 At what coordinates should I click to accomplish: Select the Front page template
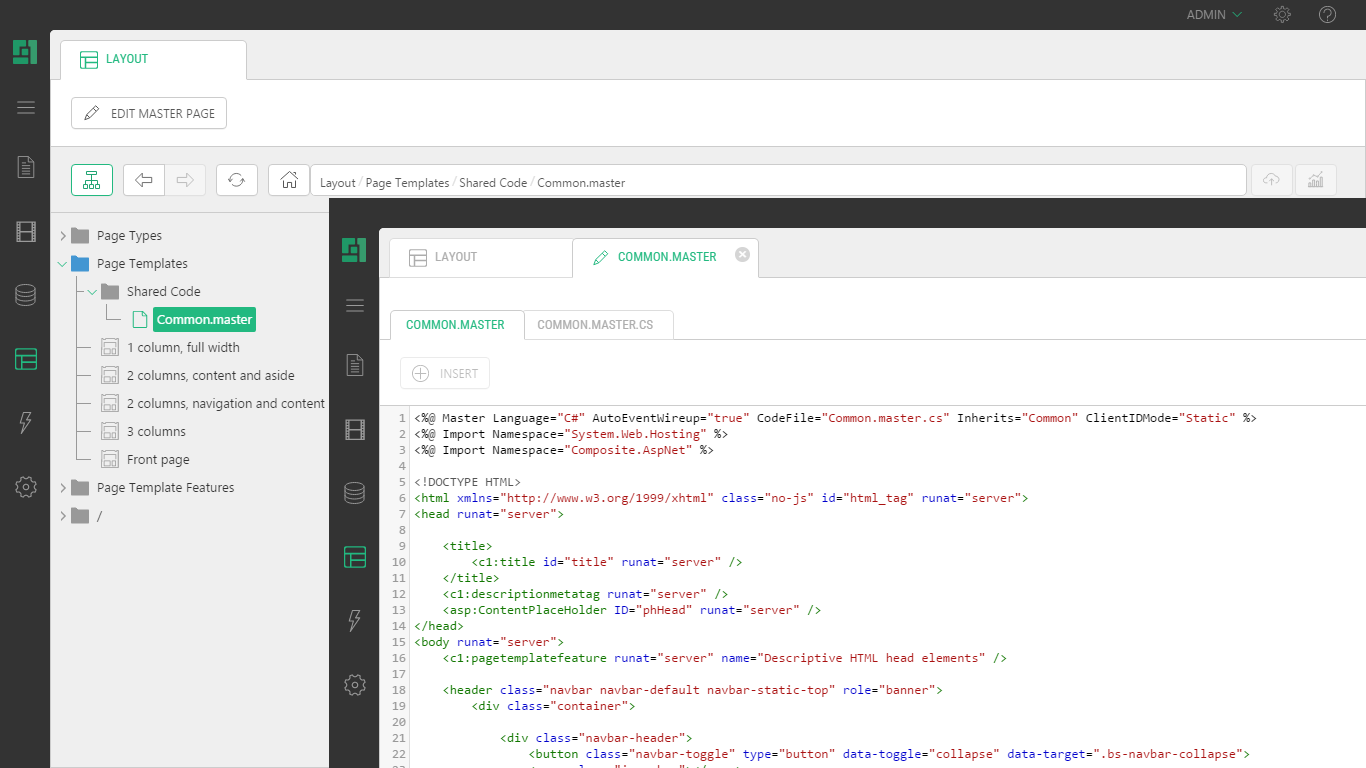(x=158, y=460)
